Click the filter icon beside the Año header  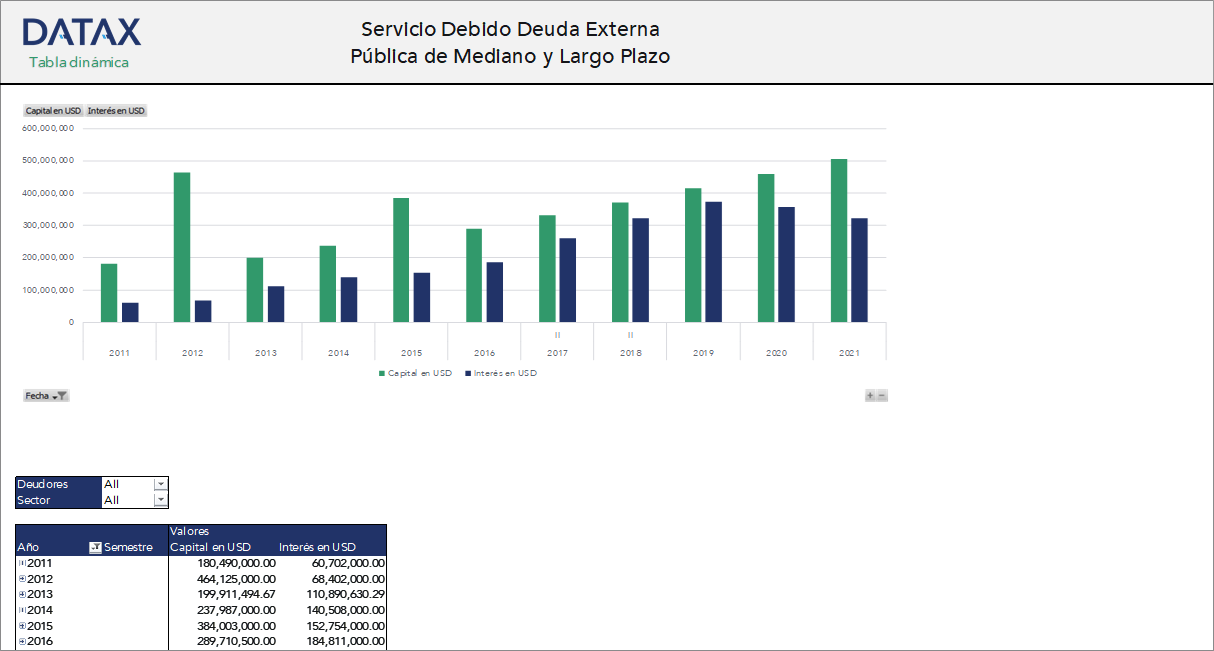[95, 547]
